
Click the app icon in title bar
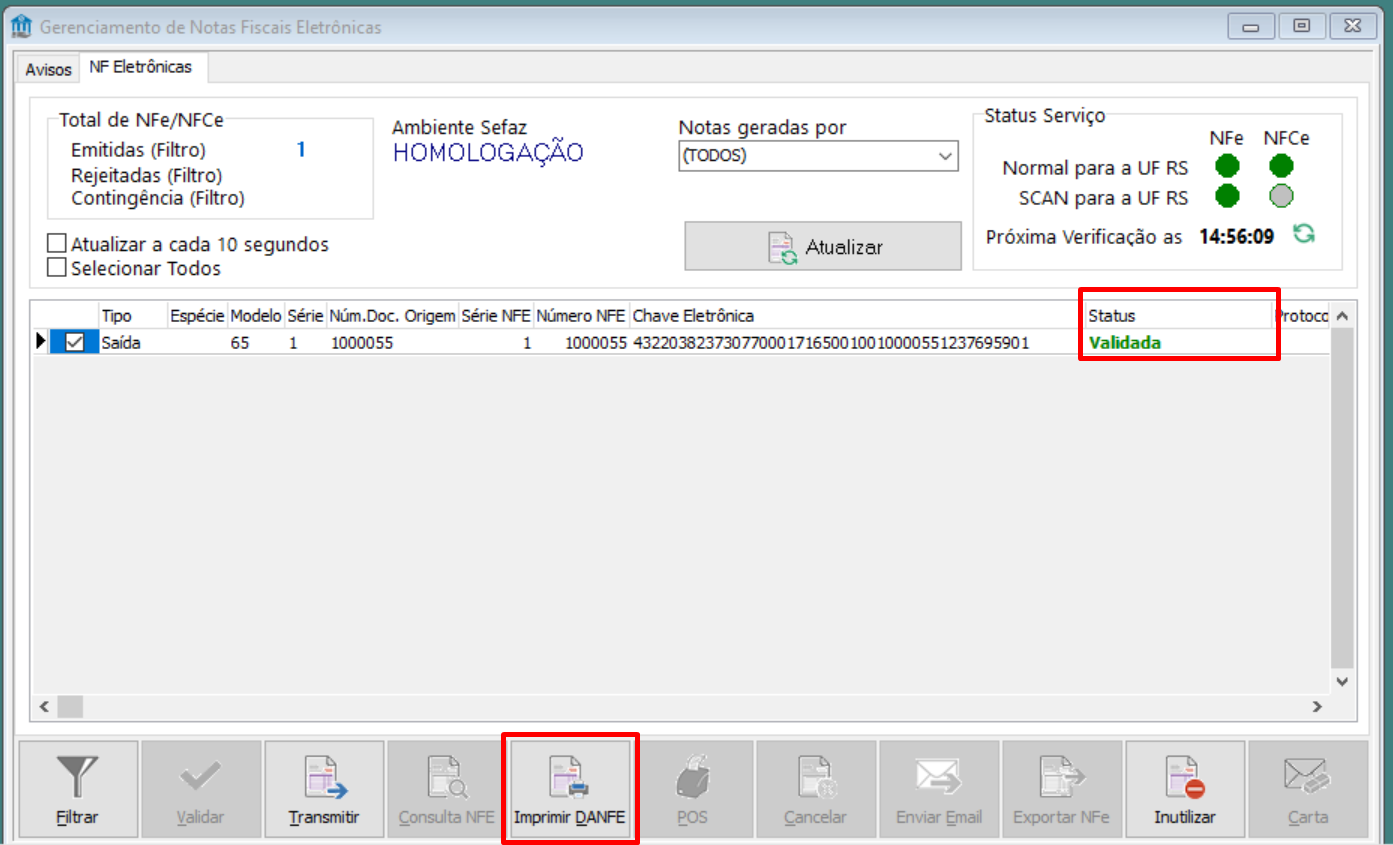20,27
